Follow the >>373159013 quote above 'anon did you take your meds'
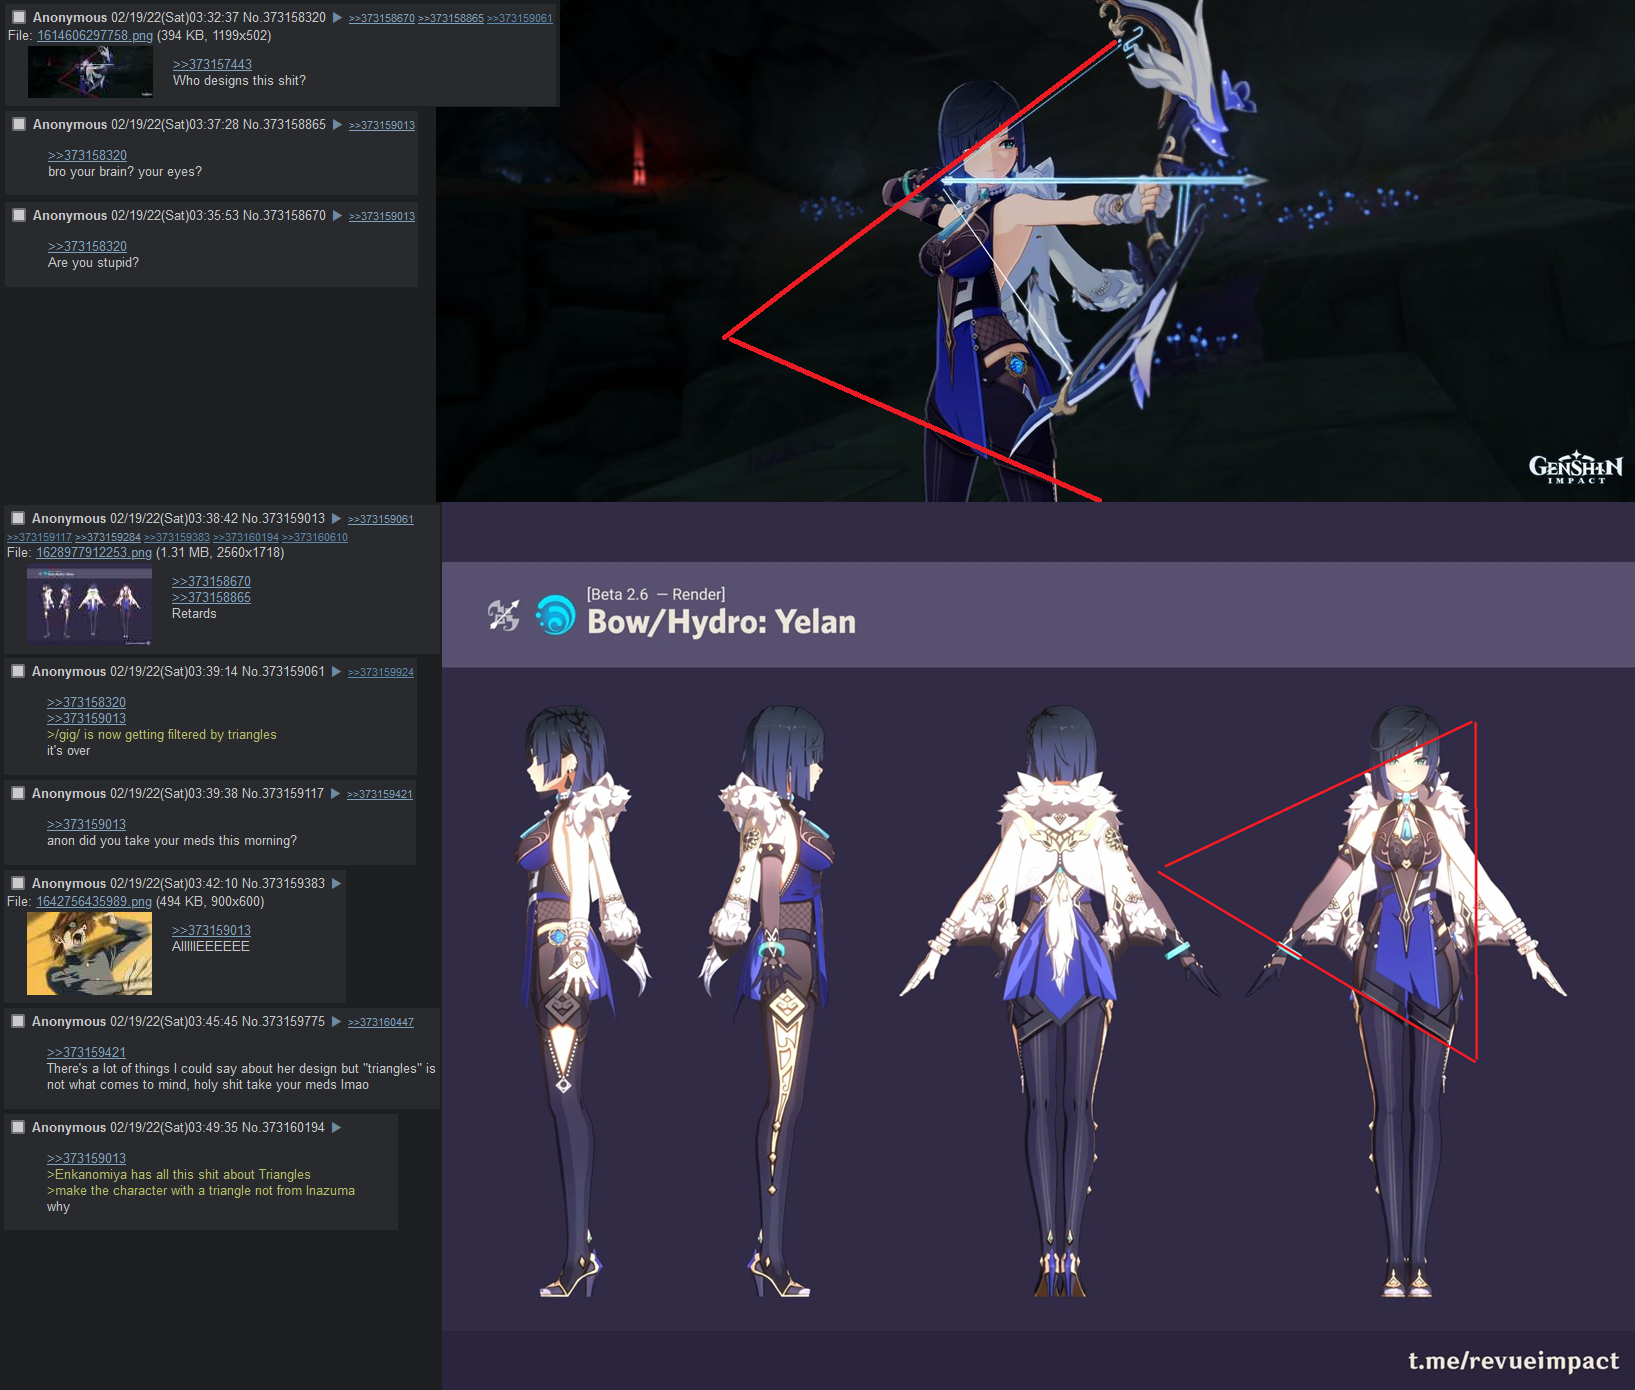The image size is (1635, 1390). pyautogui.click(x=86, y=825)
